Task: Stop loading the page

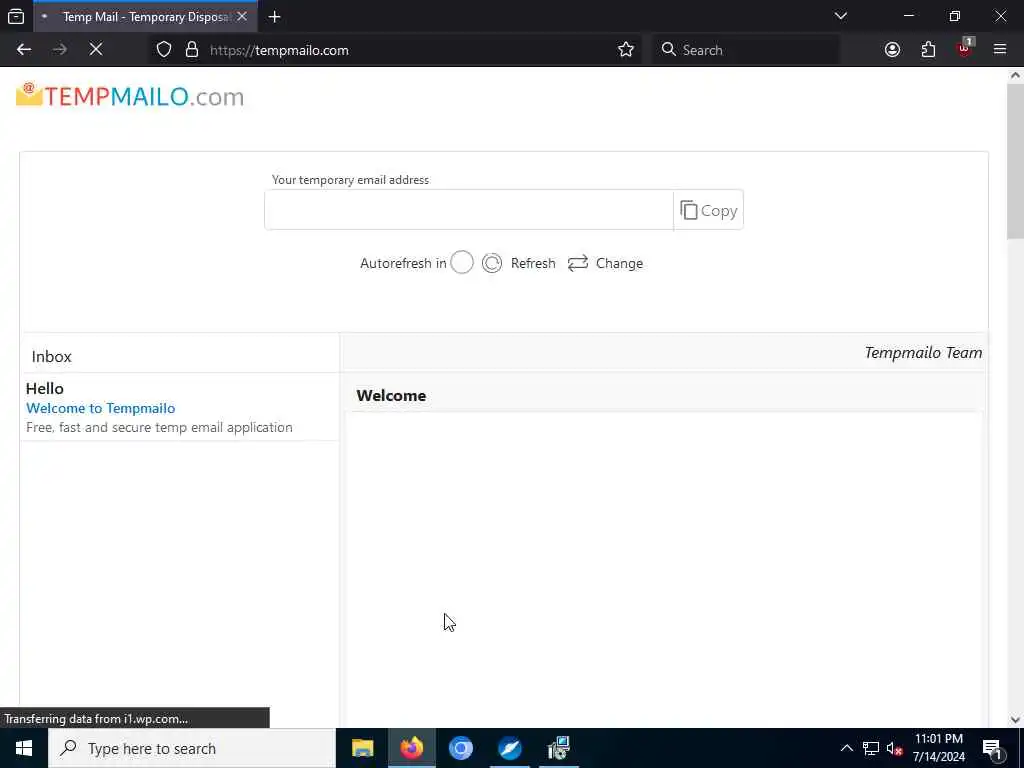Action: [96, 50]
